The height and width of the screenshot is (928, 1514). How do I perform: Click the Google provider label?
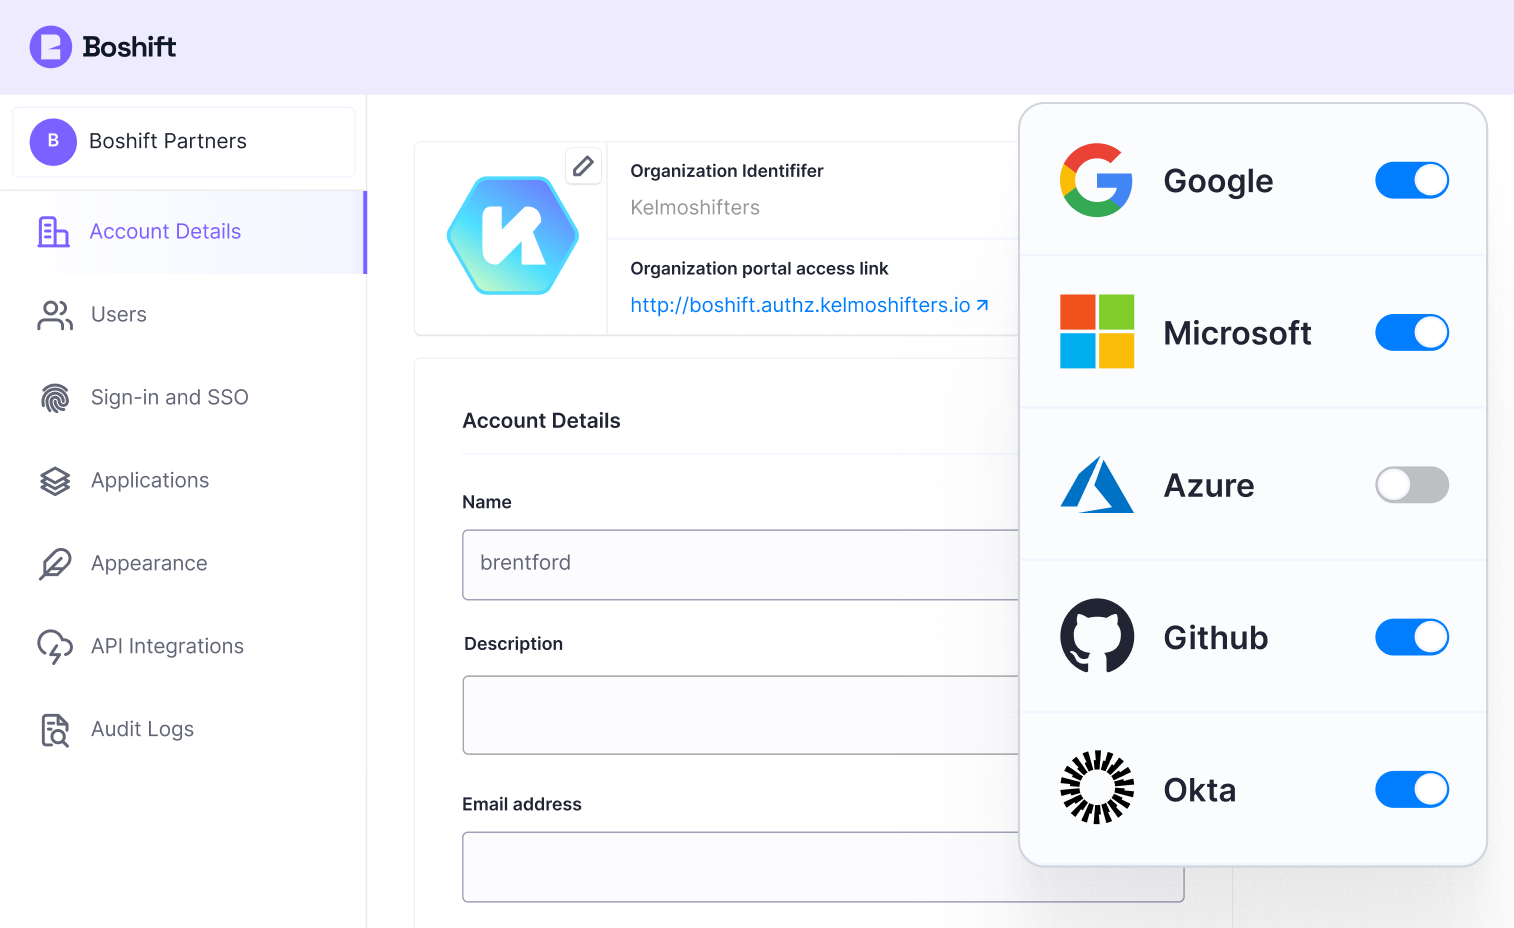tap(1218, 182)
